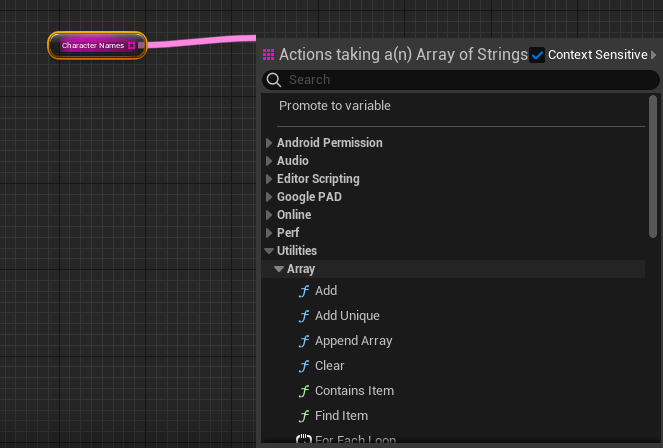Click the array grid icon in menu title

(268, 55)
